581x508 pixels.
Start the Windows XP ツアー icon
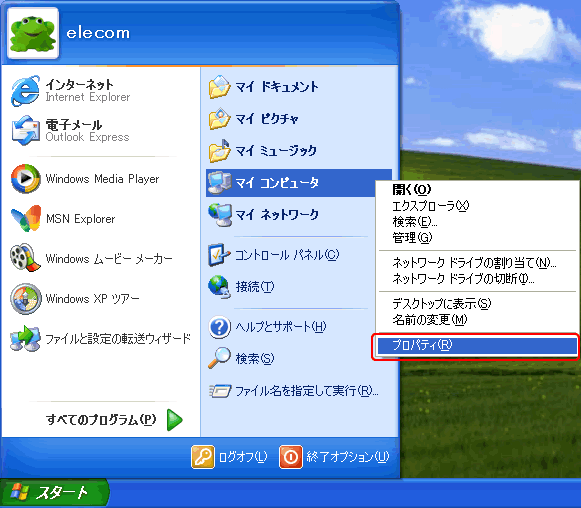tap(25, 298)
